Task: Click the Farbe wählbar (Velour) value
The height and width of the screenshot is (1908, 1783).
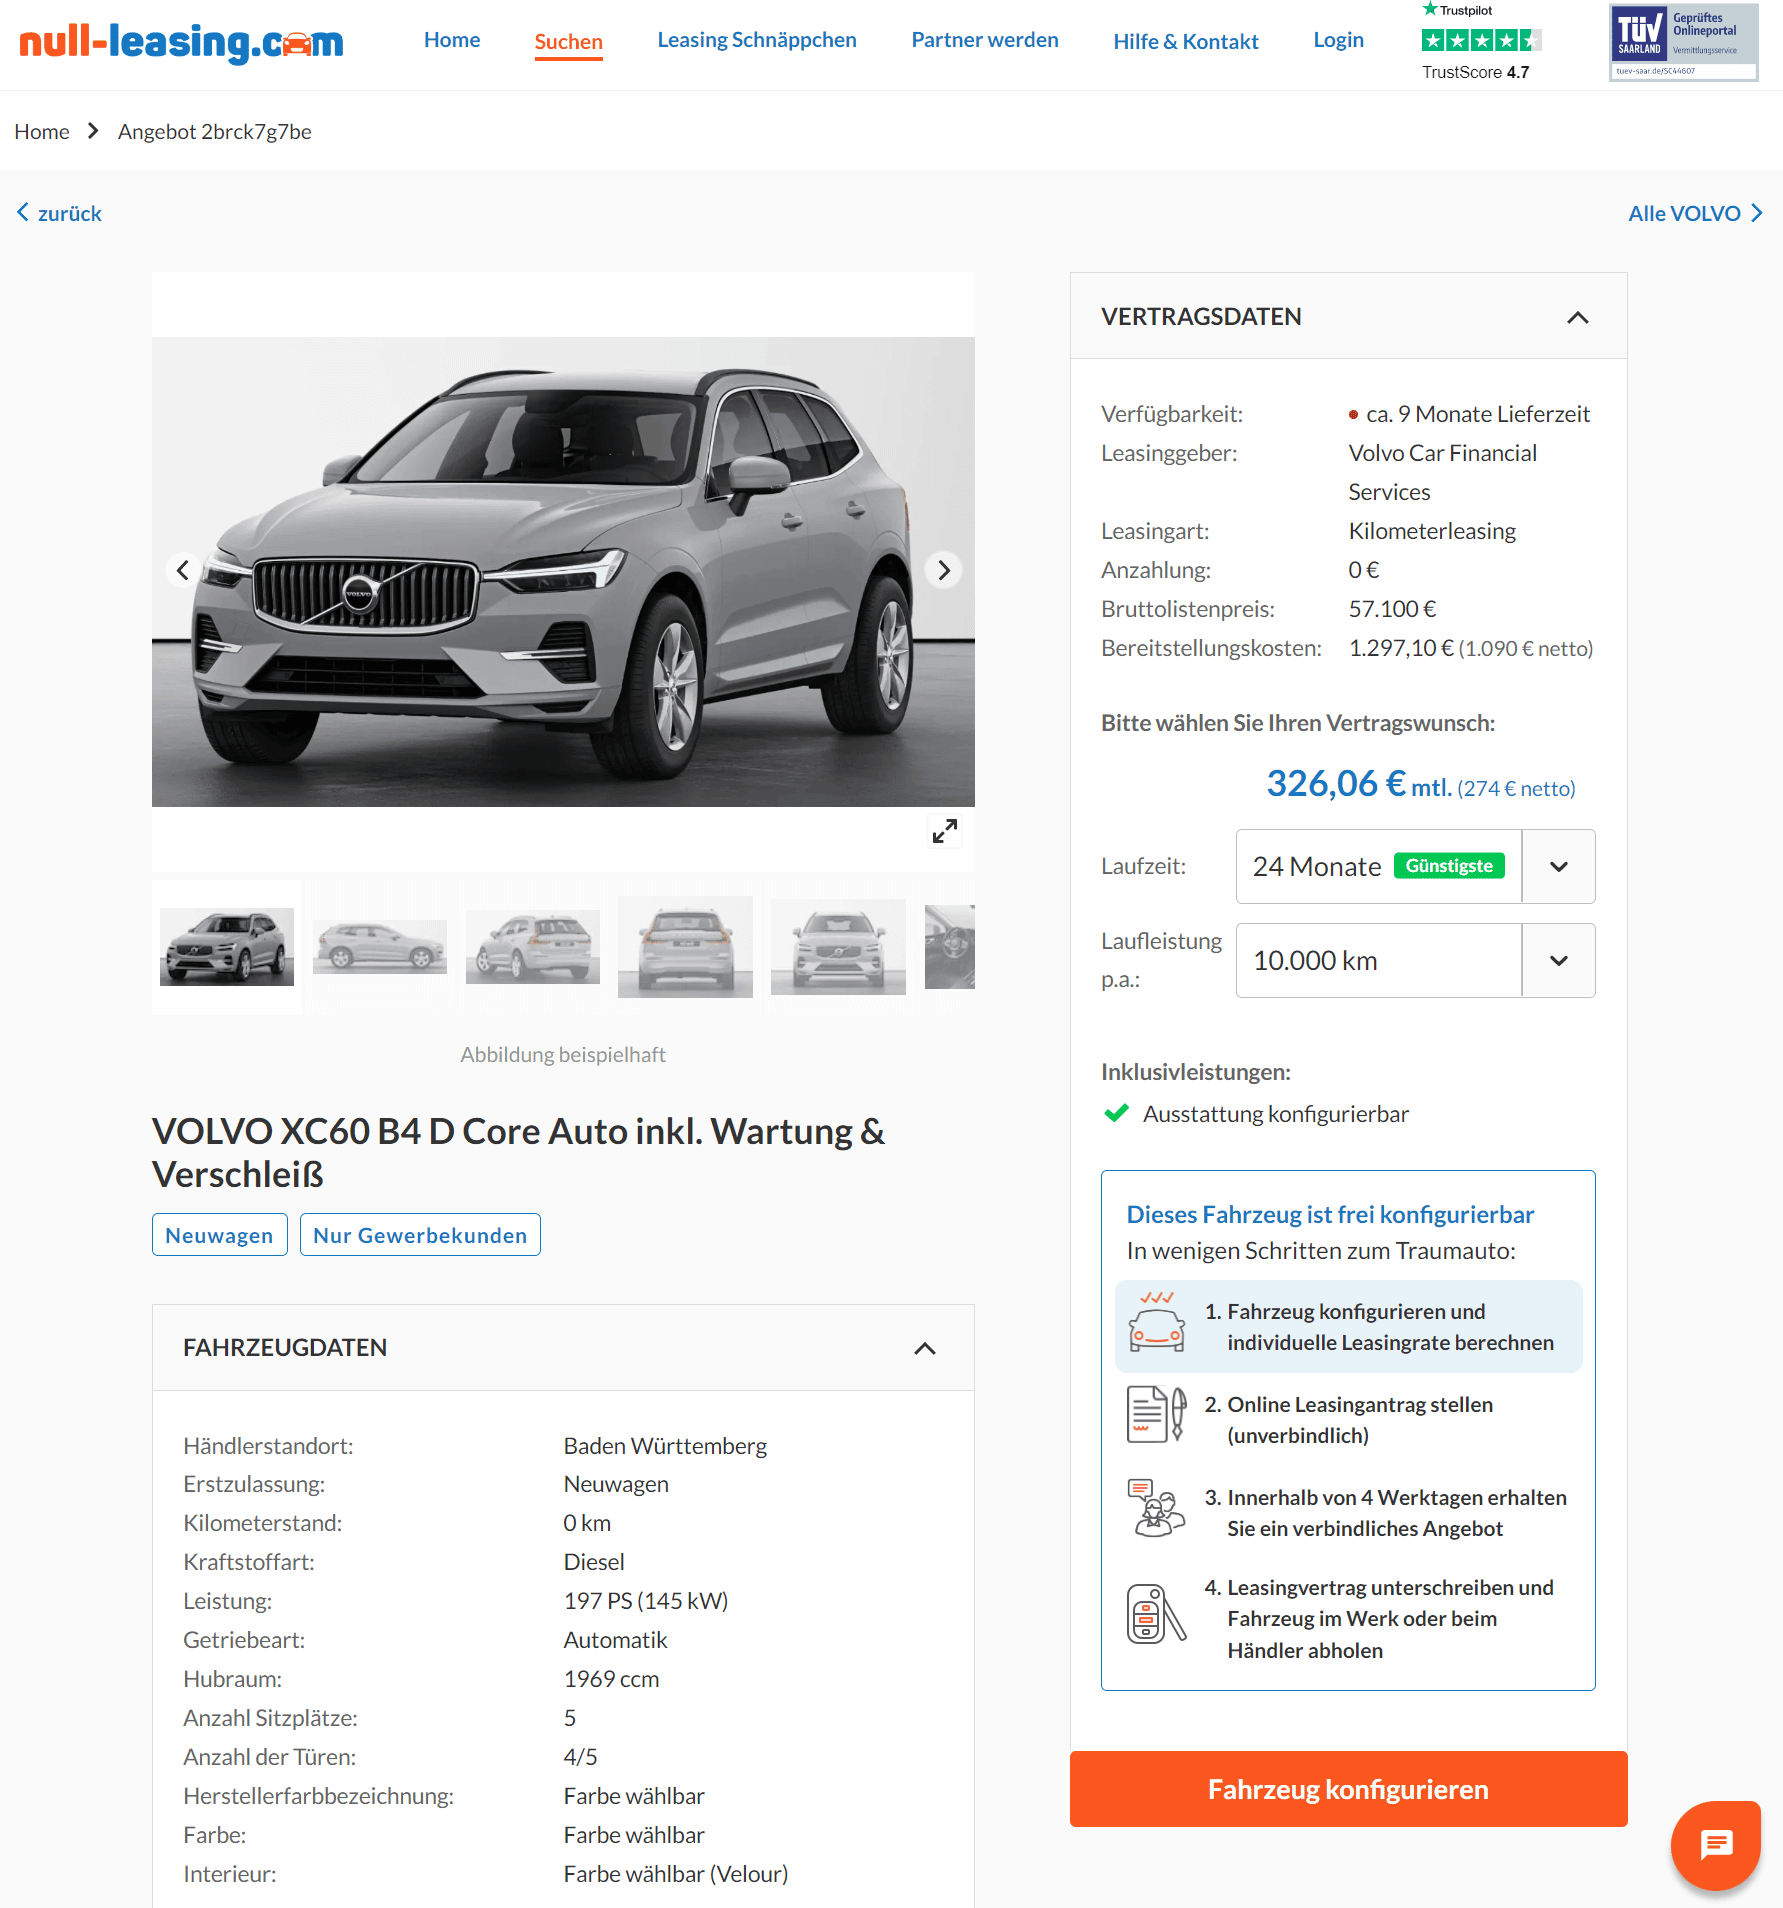Action: click(676, 1874)
